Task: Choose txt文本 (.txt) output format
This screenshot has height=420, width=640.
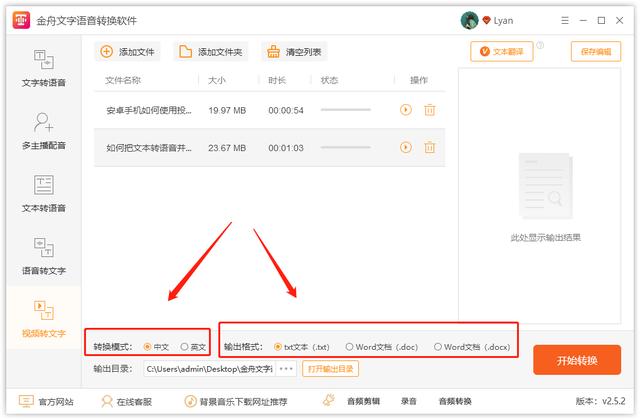Action: (x=302, y=347)
